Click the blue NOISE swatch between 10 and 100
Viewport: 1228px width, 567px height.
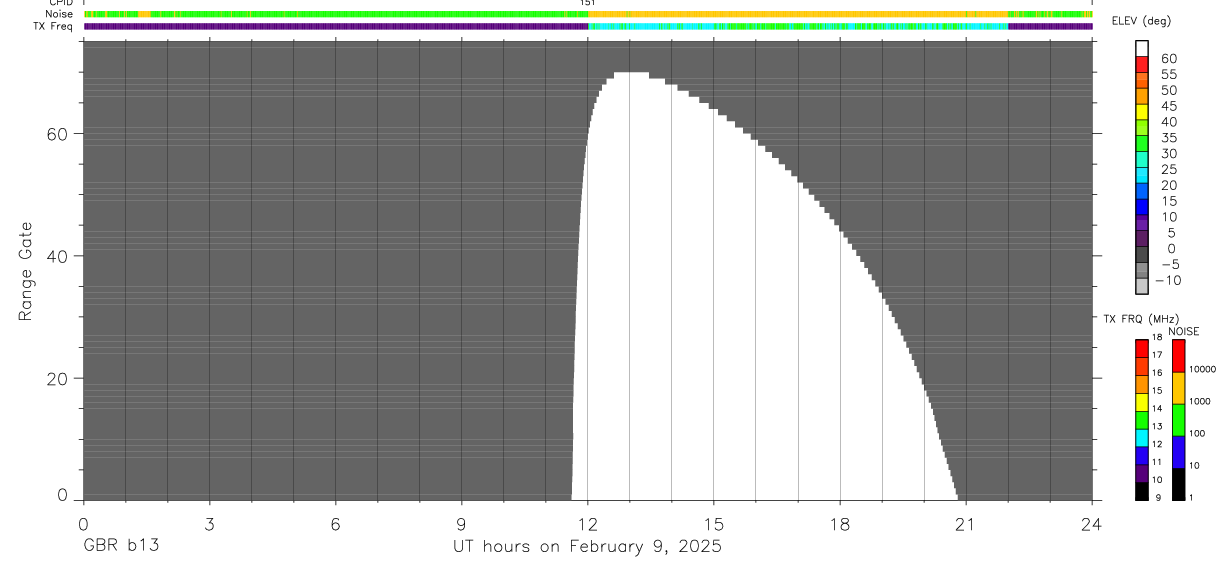(x=1178, y=452)
